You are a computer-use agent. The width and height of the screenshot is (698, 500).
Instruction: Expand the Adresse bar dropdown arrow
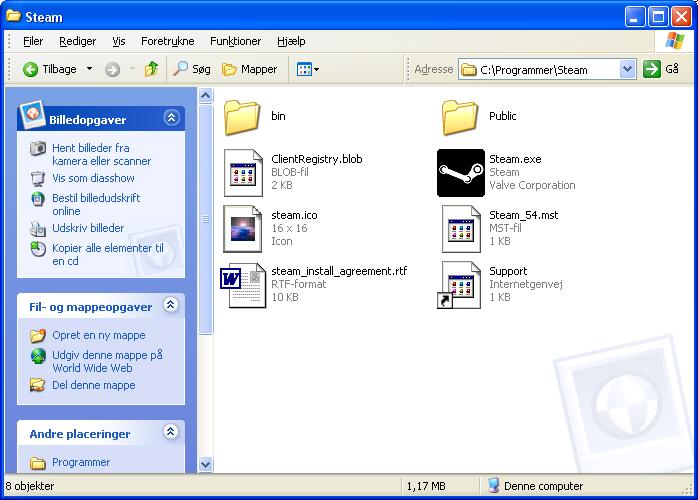point(627,69)
